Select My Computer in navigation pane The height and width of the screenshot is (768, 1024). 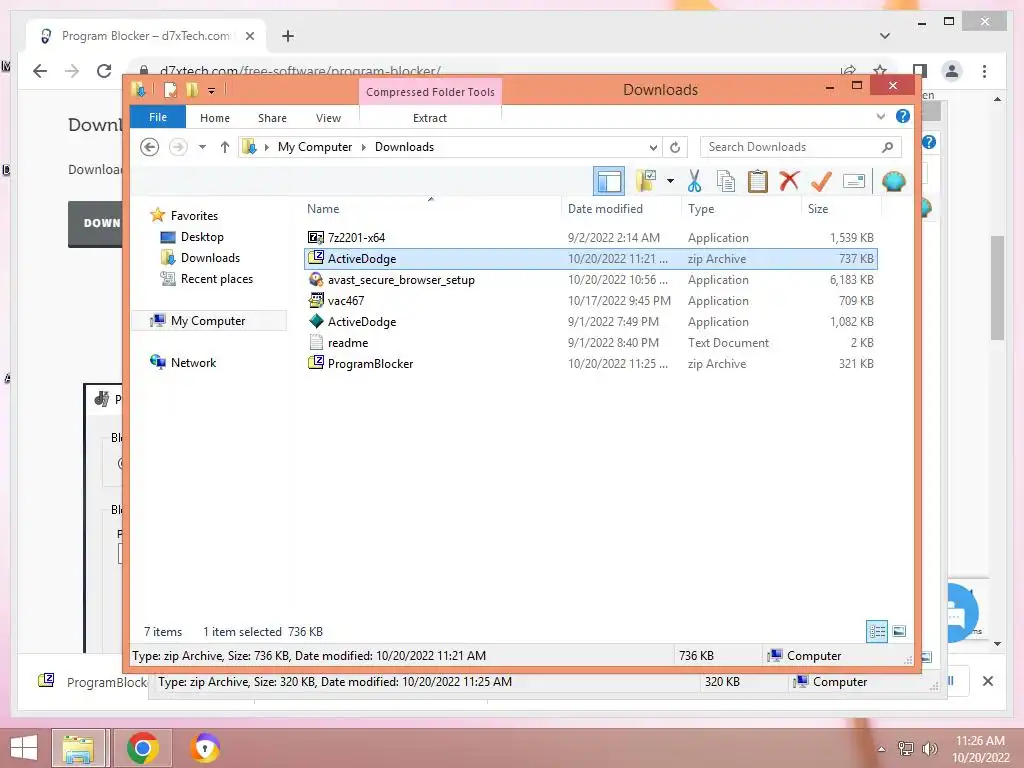208,321
